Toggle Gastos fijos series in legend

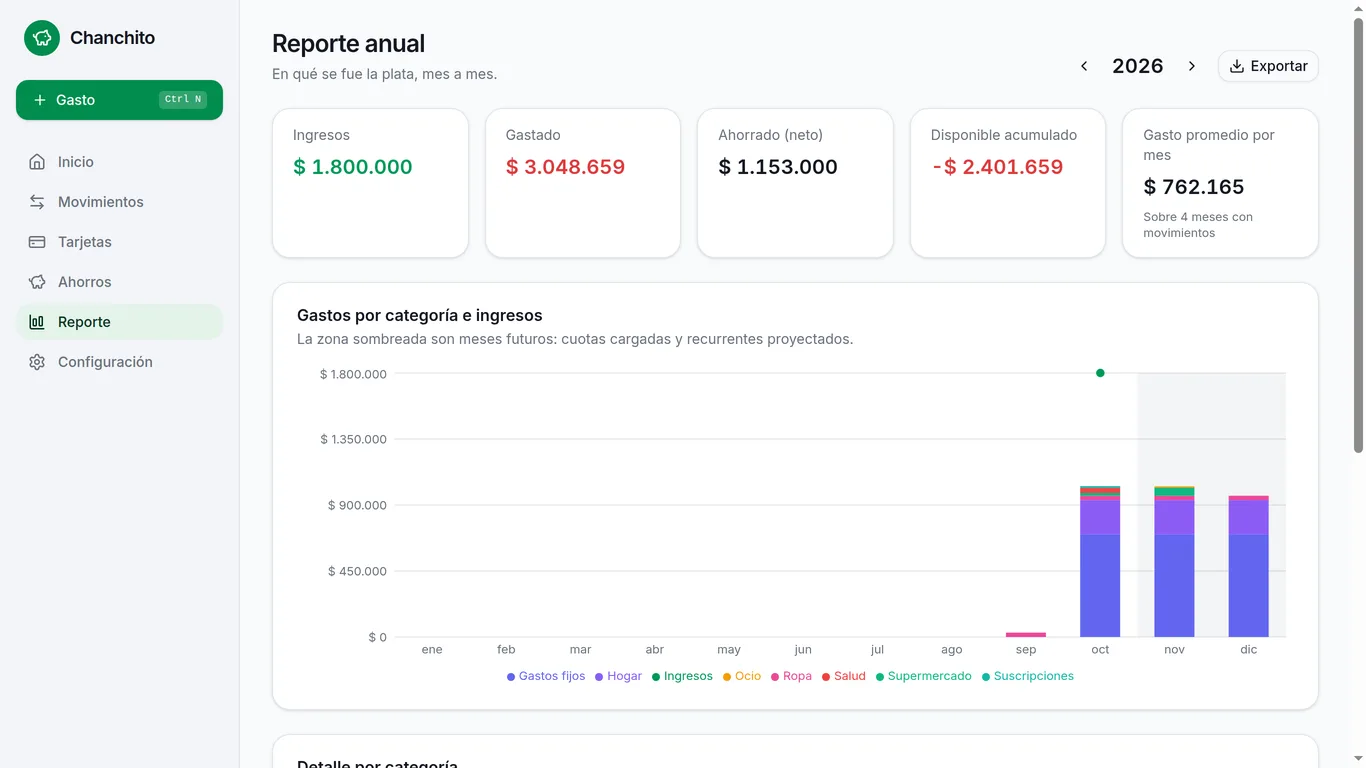click(546, 676)
